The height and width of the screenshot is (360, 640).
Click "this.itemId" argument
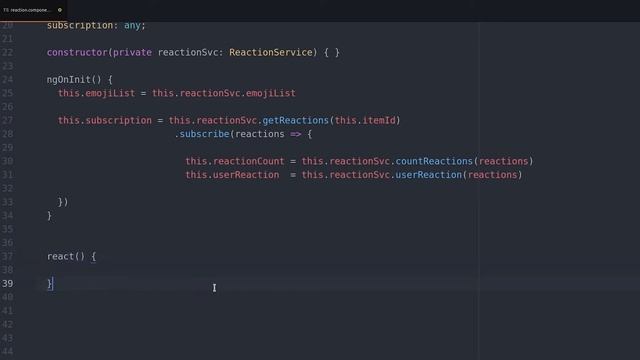click(365, 120)
